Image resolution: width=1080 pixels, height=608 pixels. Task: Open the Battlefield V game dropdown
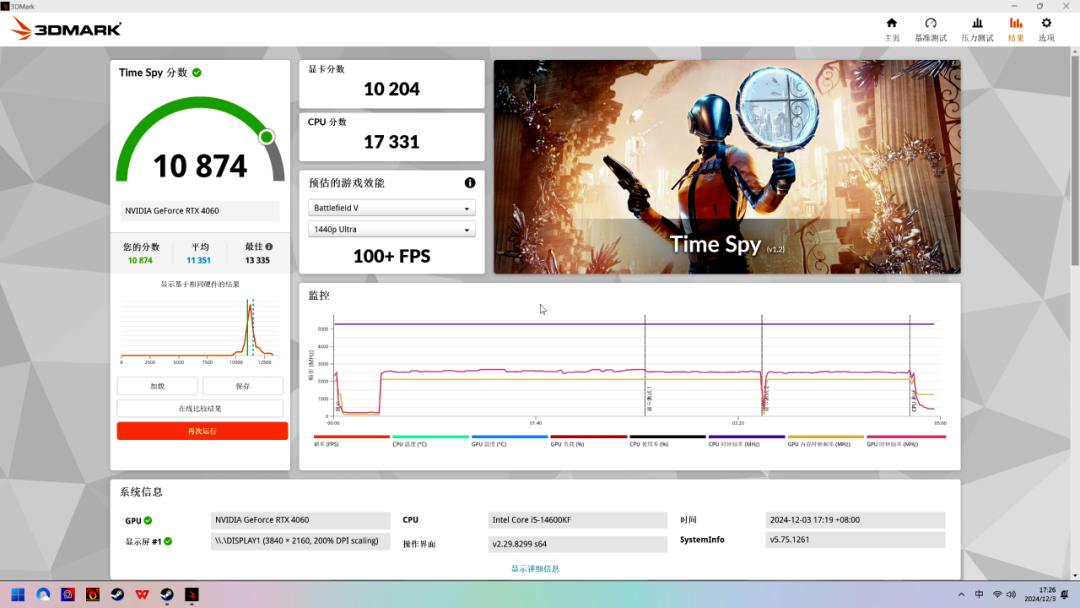pyautogui.click(x=391, y=208)
